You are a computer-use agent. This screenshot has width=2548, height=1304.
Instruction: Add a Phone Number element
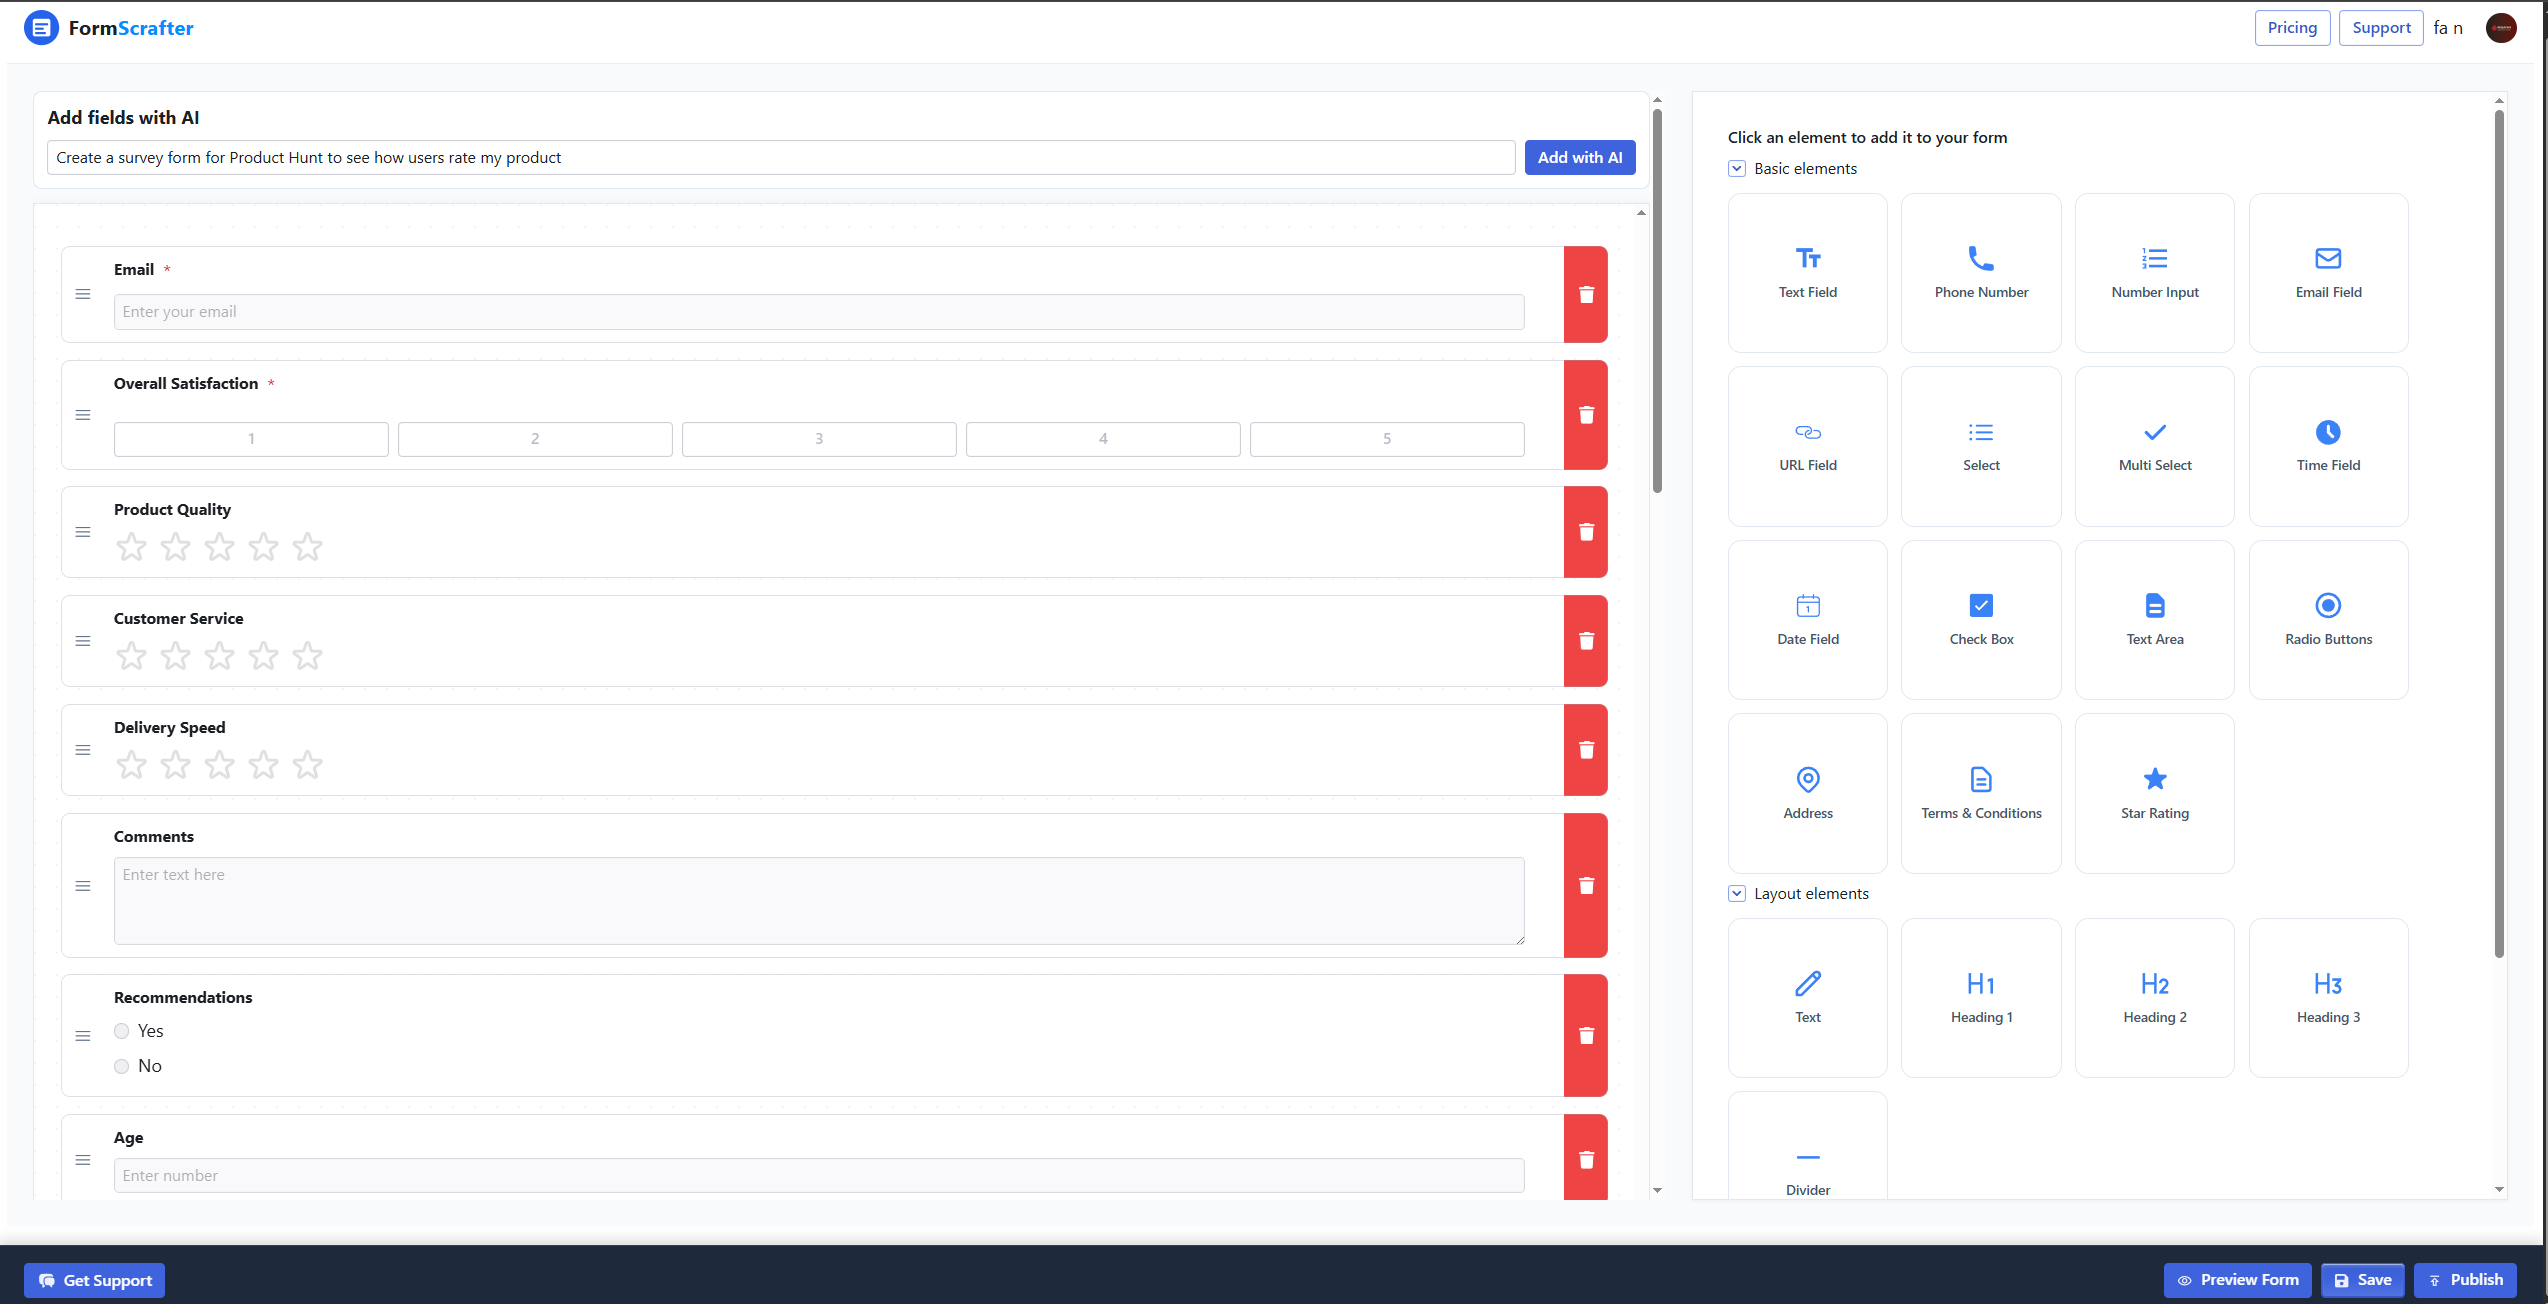pos(1980,272)
